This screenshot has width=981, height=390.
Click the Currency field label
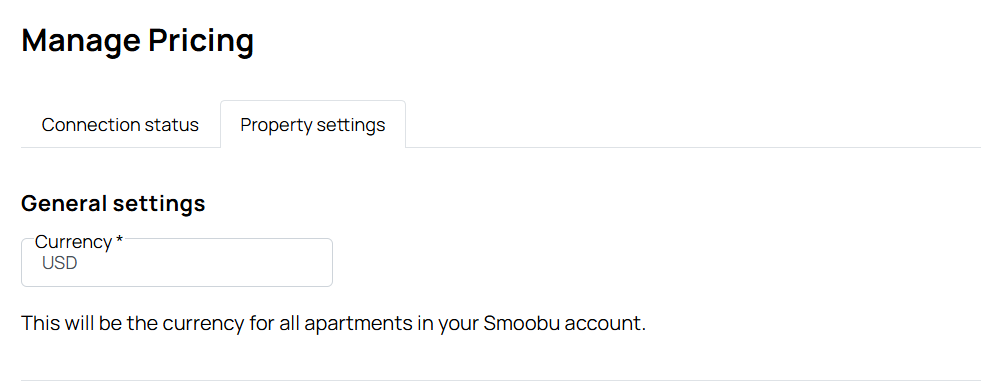(73, 242)
